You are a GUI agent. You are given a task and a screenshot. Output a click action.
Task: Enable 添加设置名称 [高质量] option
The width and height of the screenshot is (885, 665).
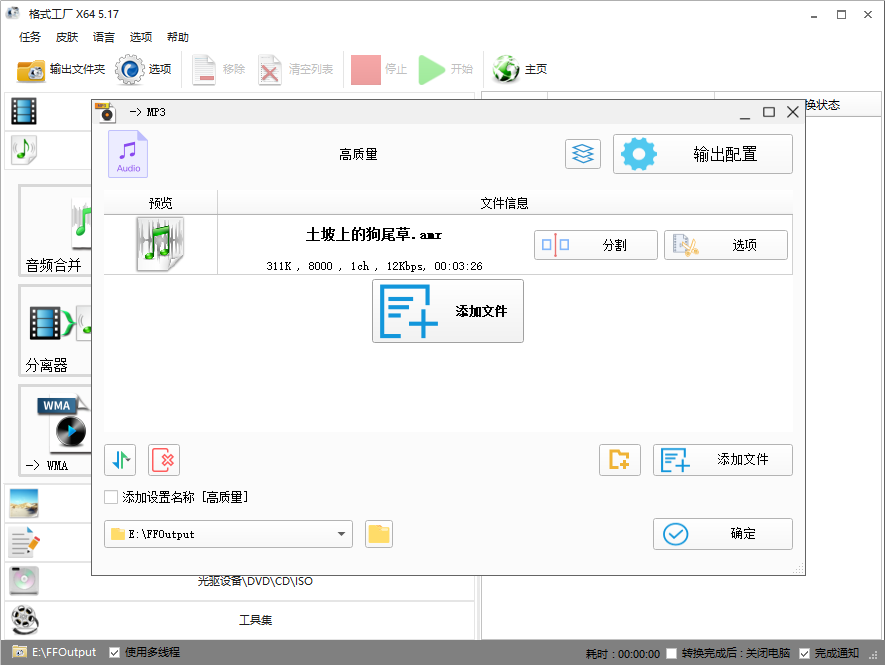110,496
